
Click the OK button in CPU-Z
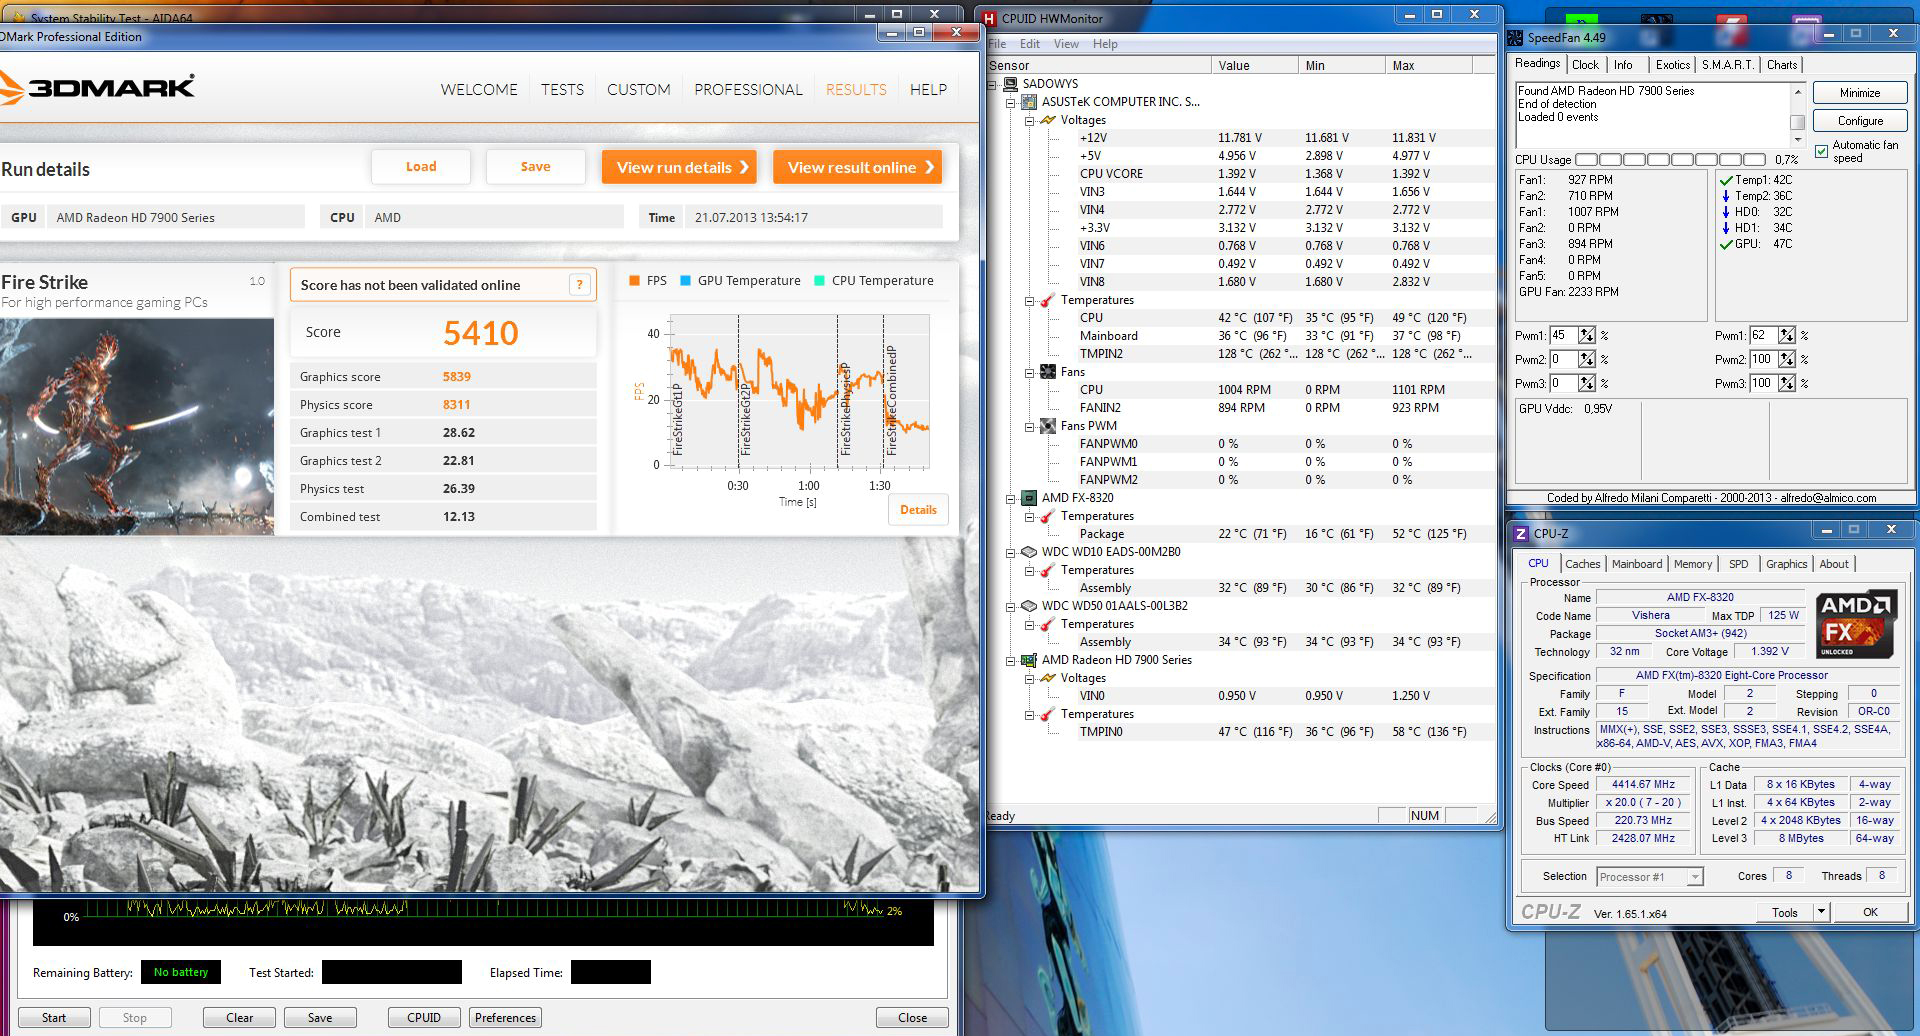(1870, 912)
